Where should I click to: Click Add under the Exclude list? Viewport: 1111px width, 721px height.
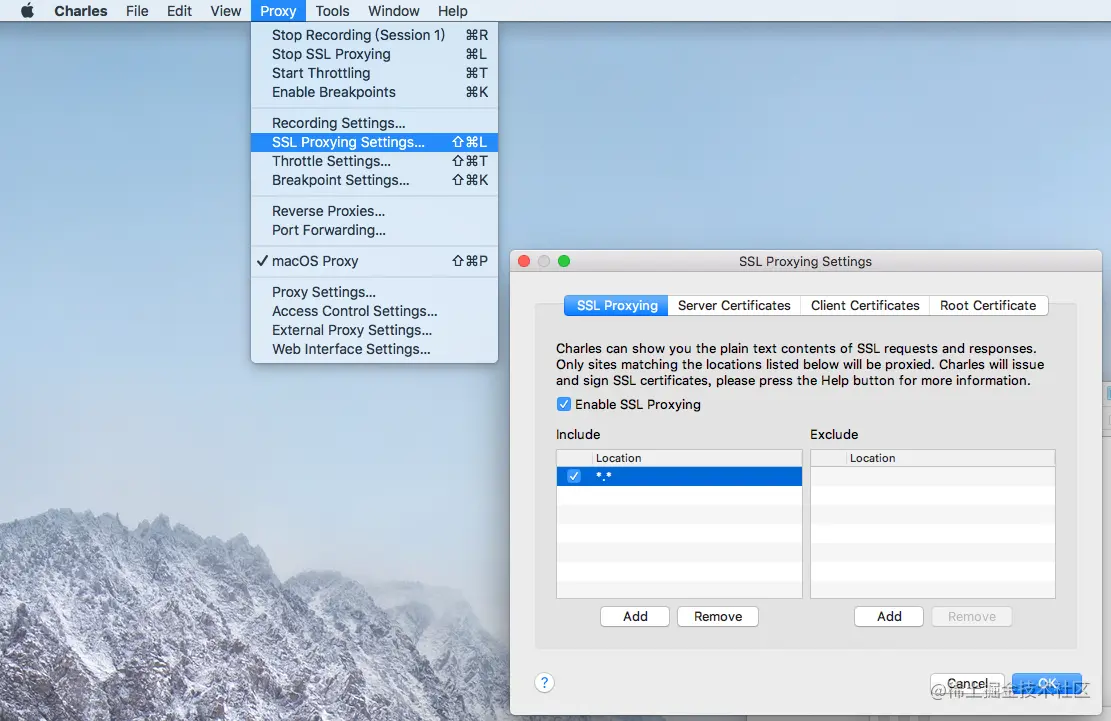889,617
